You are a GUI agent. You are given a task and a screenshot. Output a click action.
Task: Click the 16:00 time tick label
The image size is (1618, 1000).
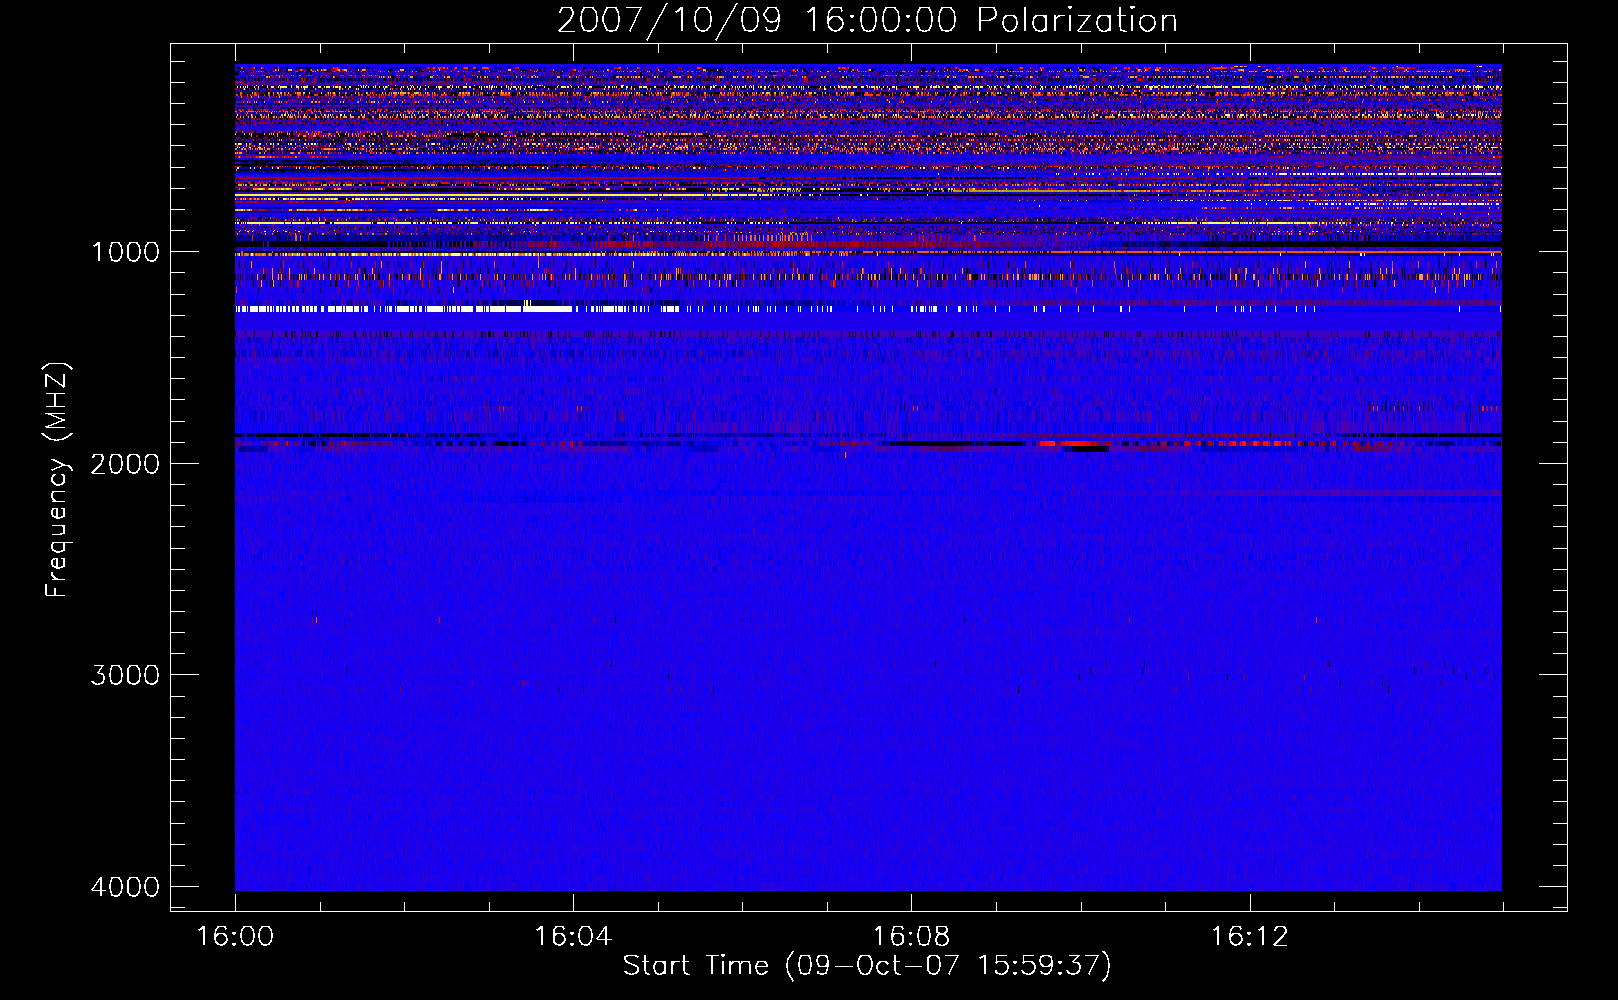tap(235, 937)
